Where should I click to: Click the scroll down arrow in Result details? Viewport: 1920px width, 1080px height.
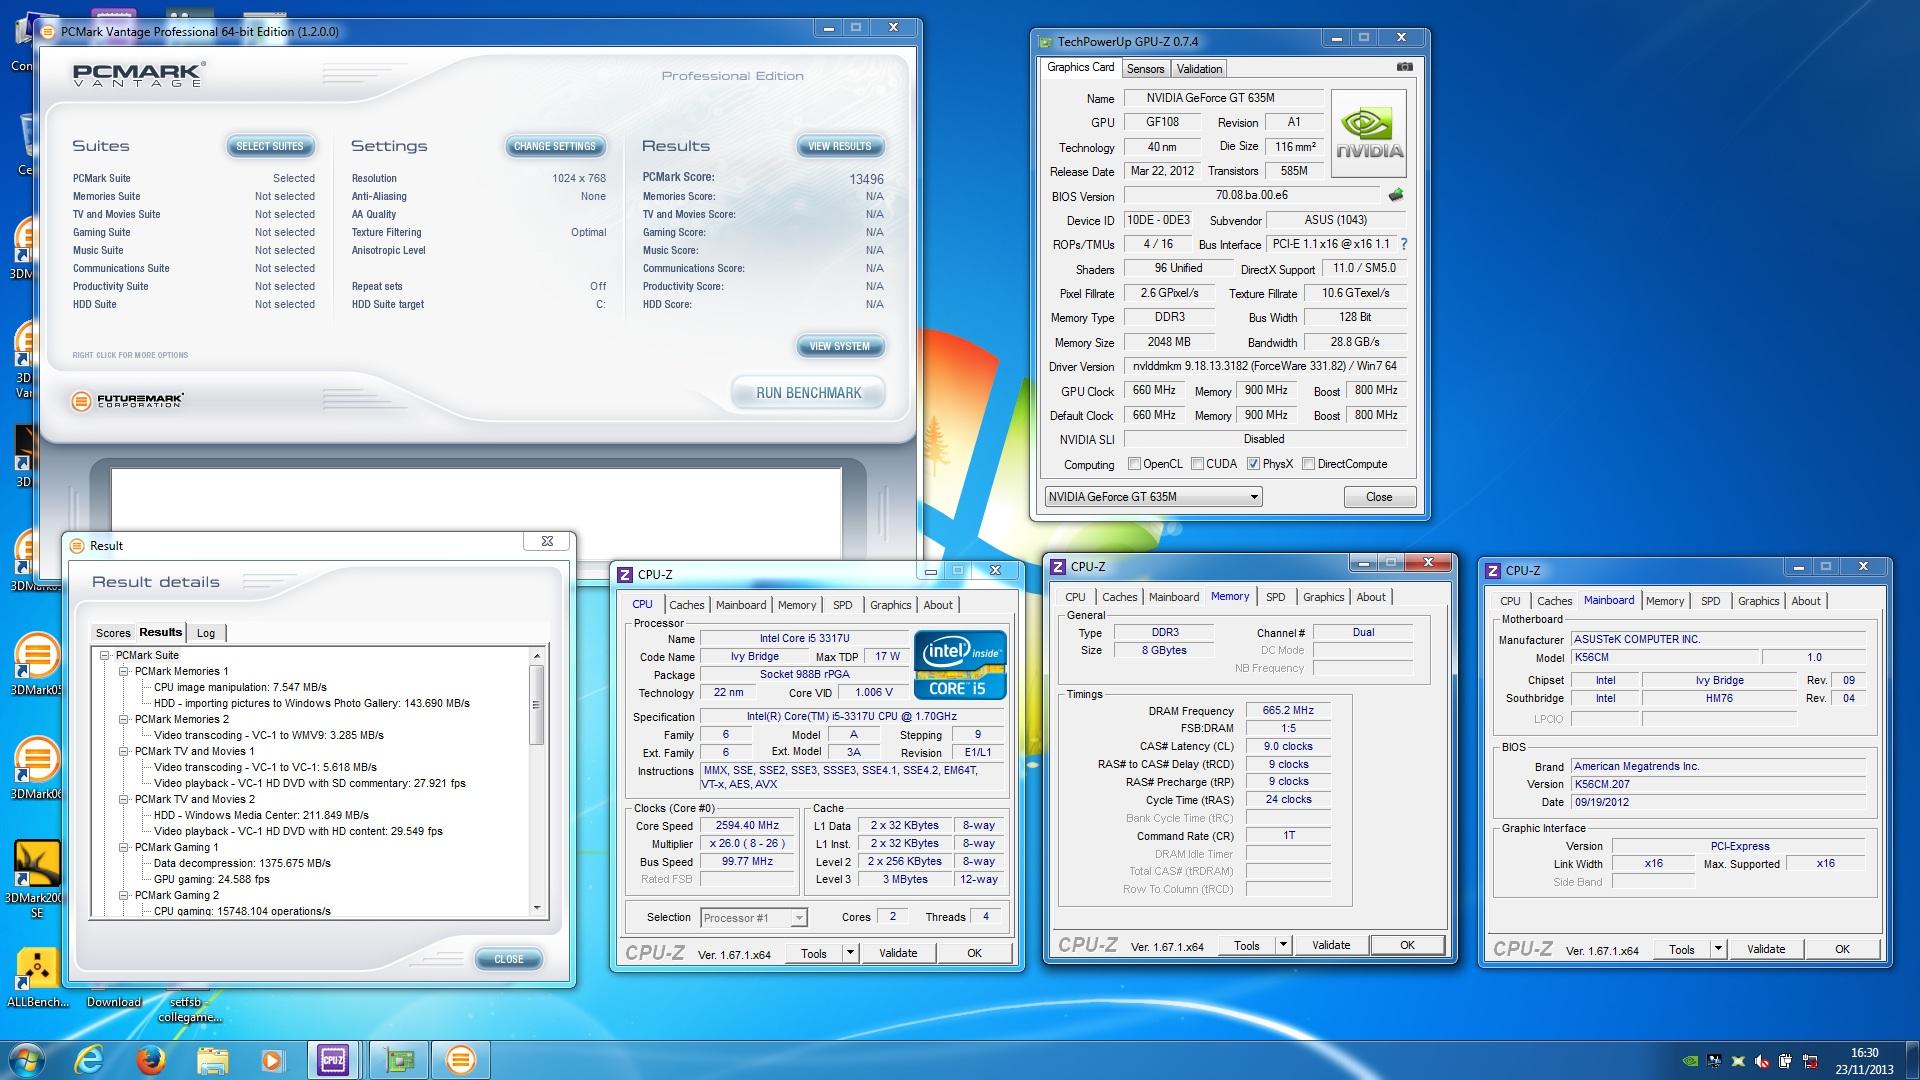537,908
